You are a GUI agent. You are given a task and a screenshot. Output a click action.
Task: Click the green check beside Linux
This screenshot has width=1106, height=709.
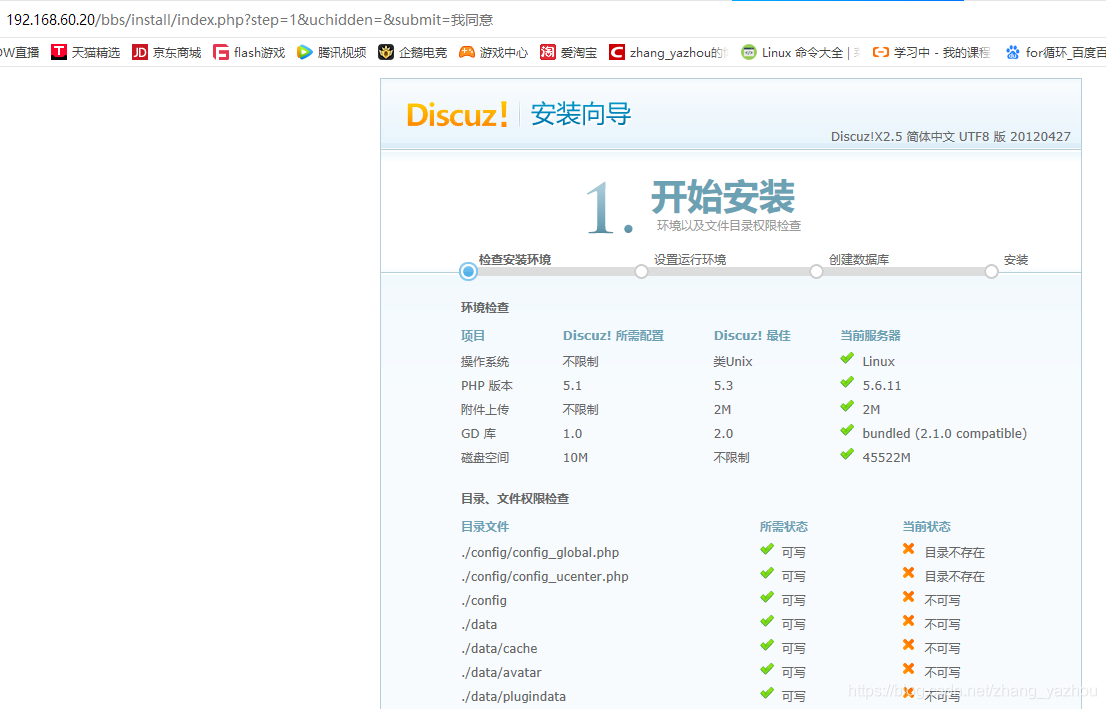coord(847,359)
